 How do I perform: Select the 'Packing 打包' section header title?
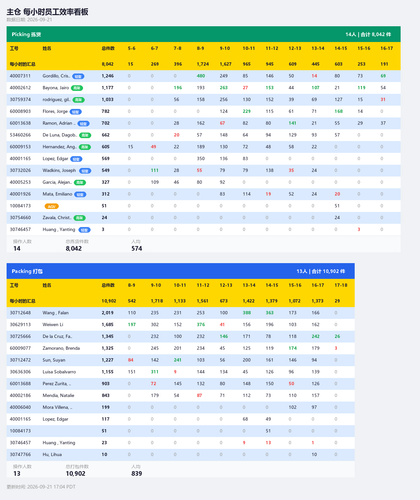pyautogui.click(x=27, y=271)
